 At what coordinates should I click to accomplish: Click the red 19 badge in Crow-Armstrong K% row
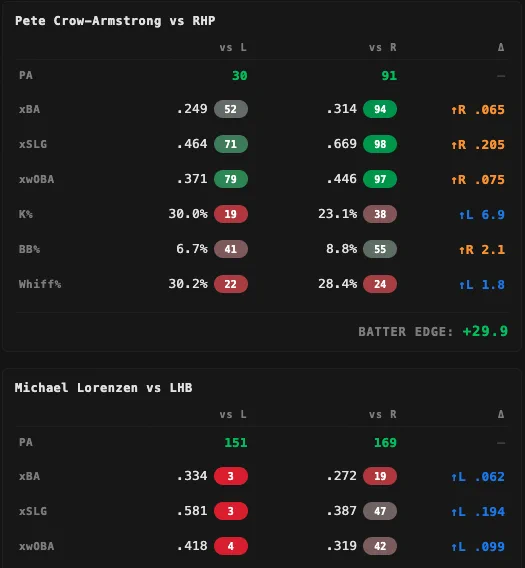(x=231, y=214)
